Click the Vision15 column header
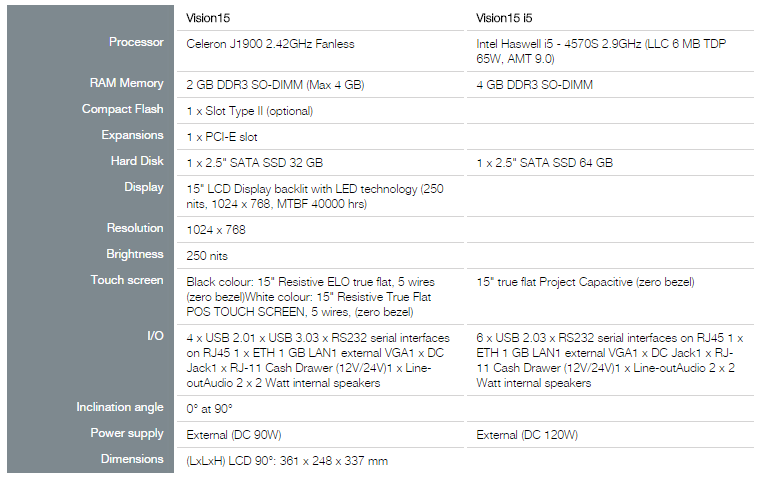The image size is (771, 479). [208, 18]
